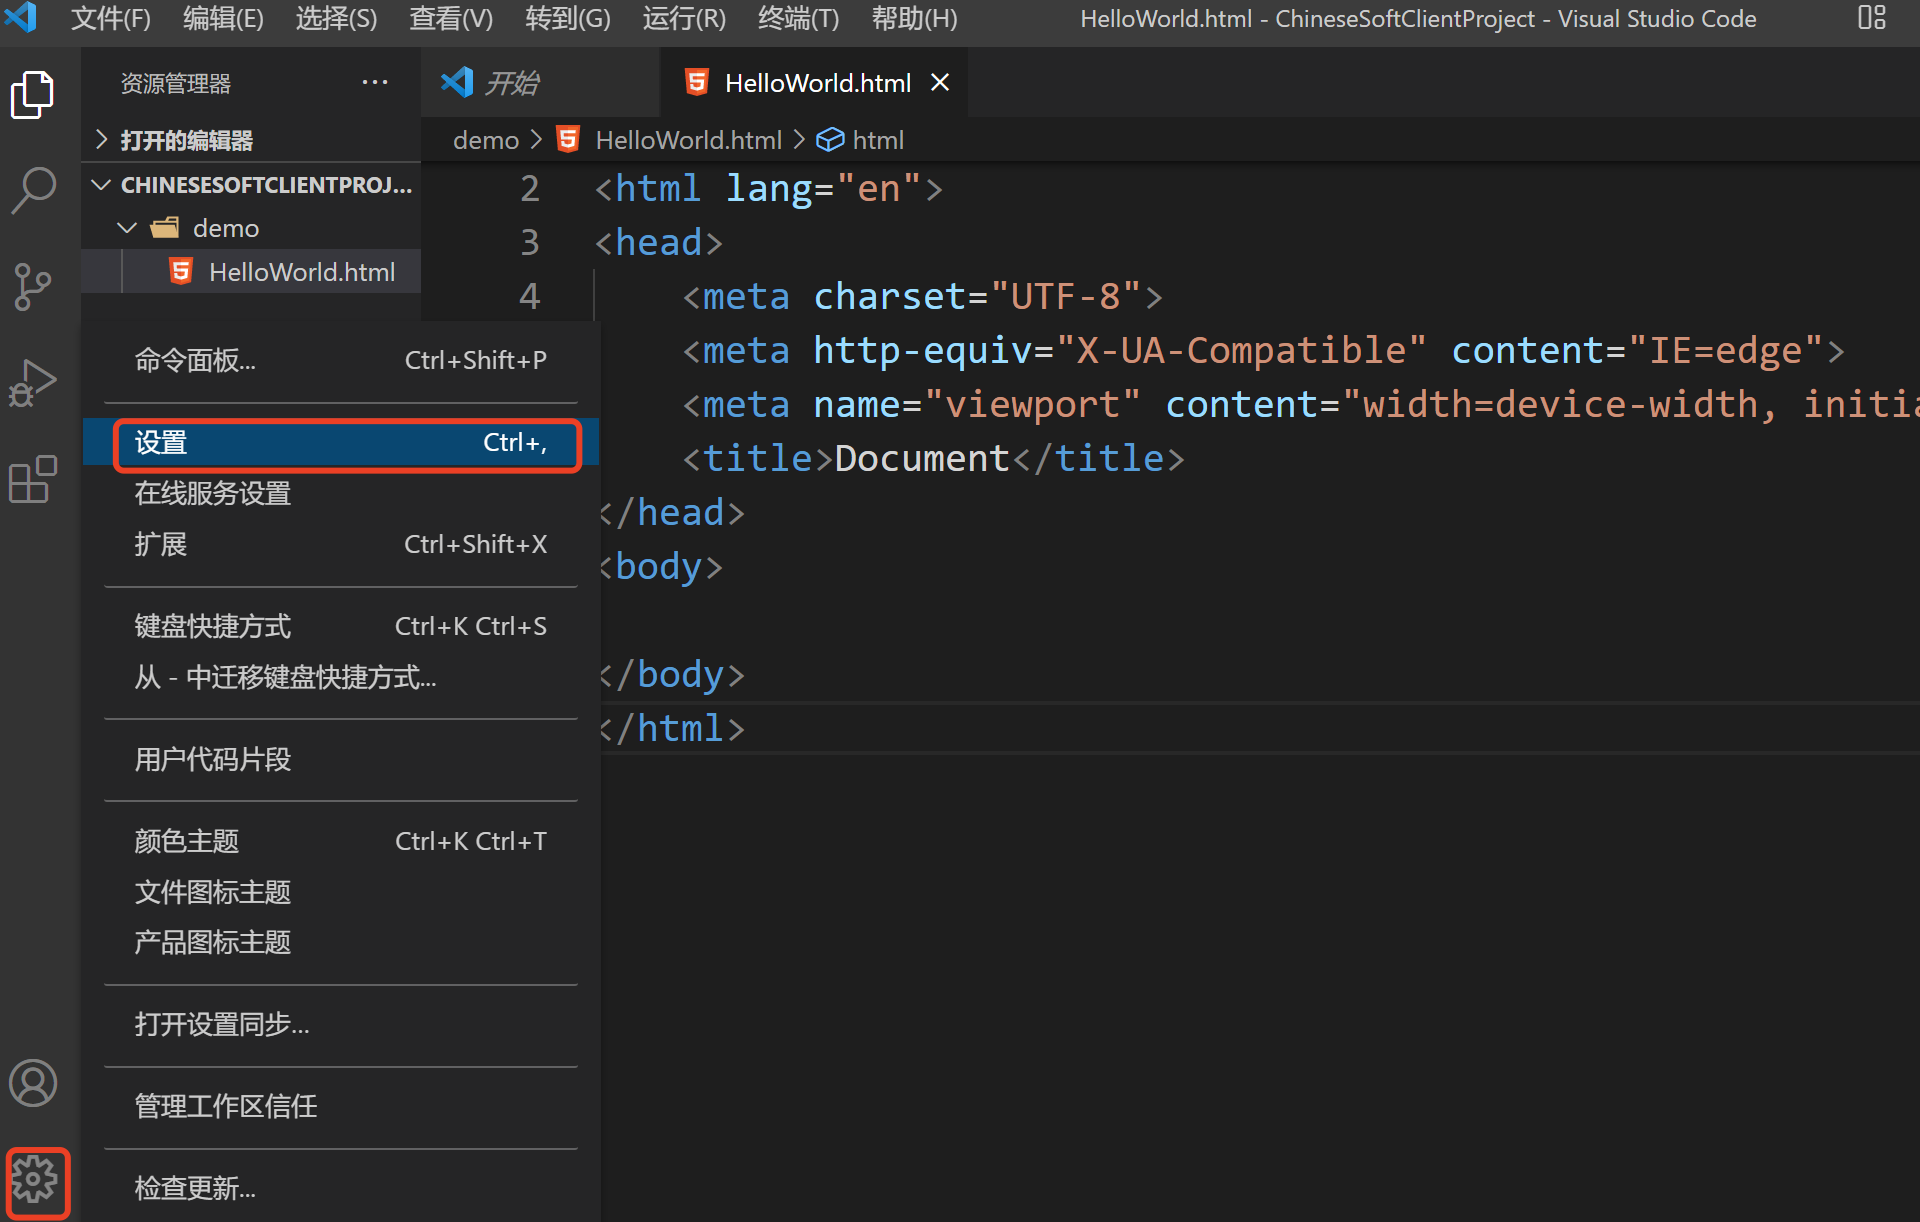
Task: Open Source Control view in activity bar
Action: (x=33, y=287)
